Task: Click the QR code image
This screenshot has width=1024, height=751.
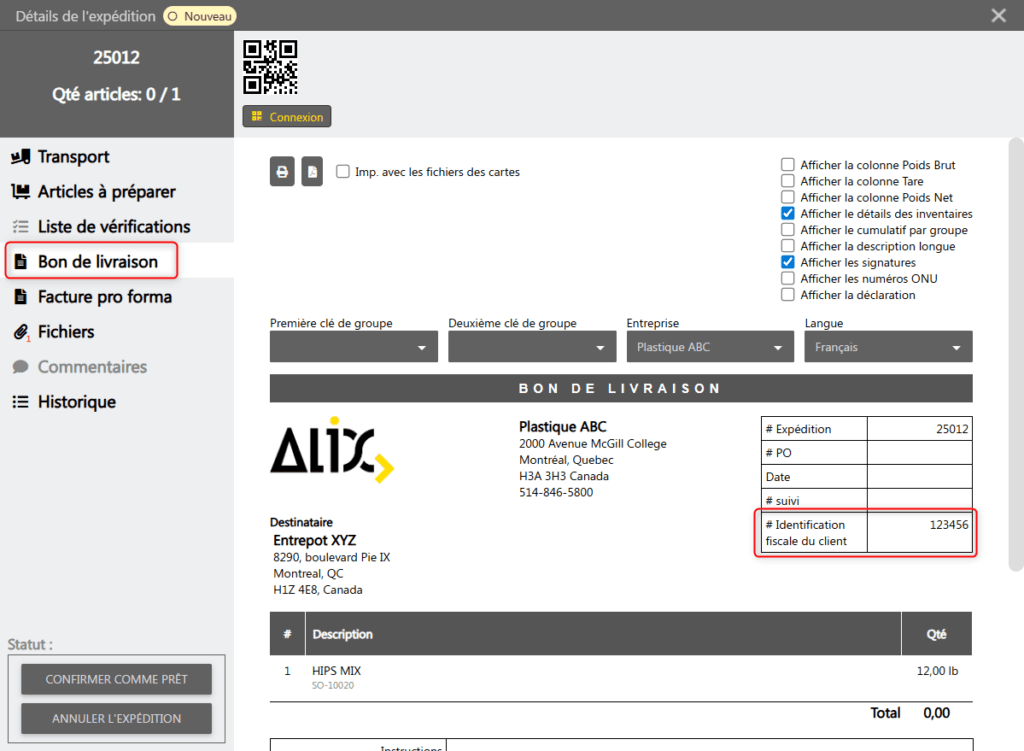Action: click(x=270, y=67)
